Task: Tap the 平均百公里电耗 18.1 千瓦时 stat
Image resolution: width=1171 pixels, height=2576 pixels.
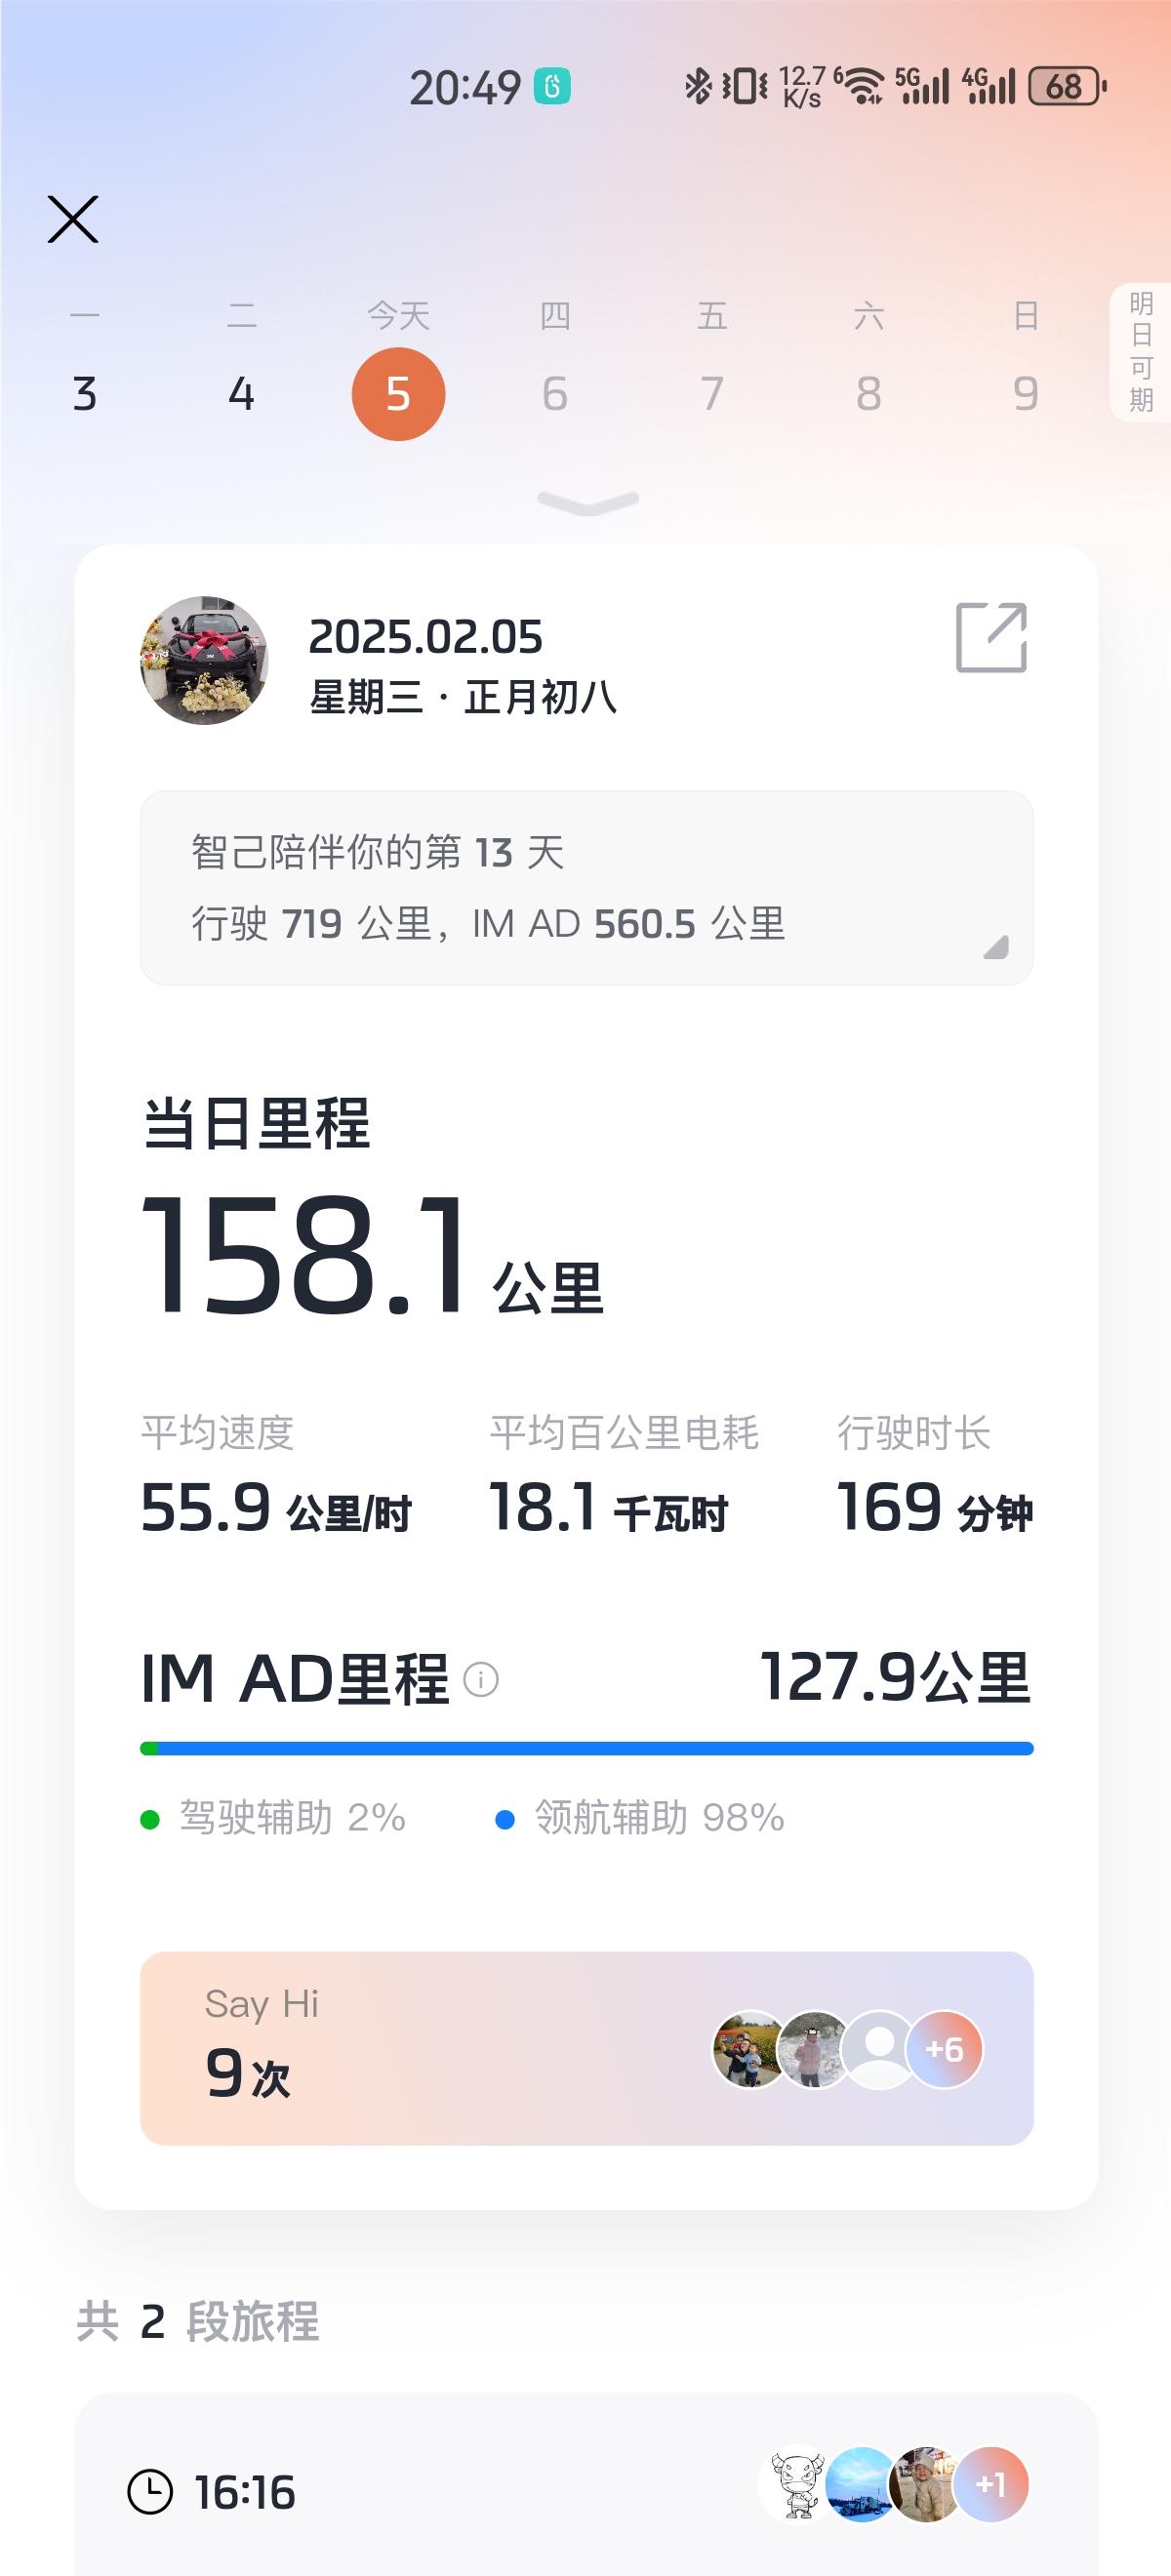Action: 624,1474
